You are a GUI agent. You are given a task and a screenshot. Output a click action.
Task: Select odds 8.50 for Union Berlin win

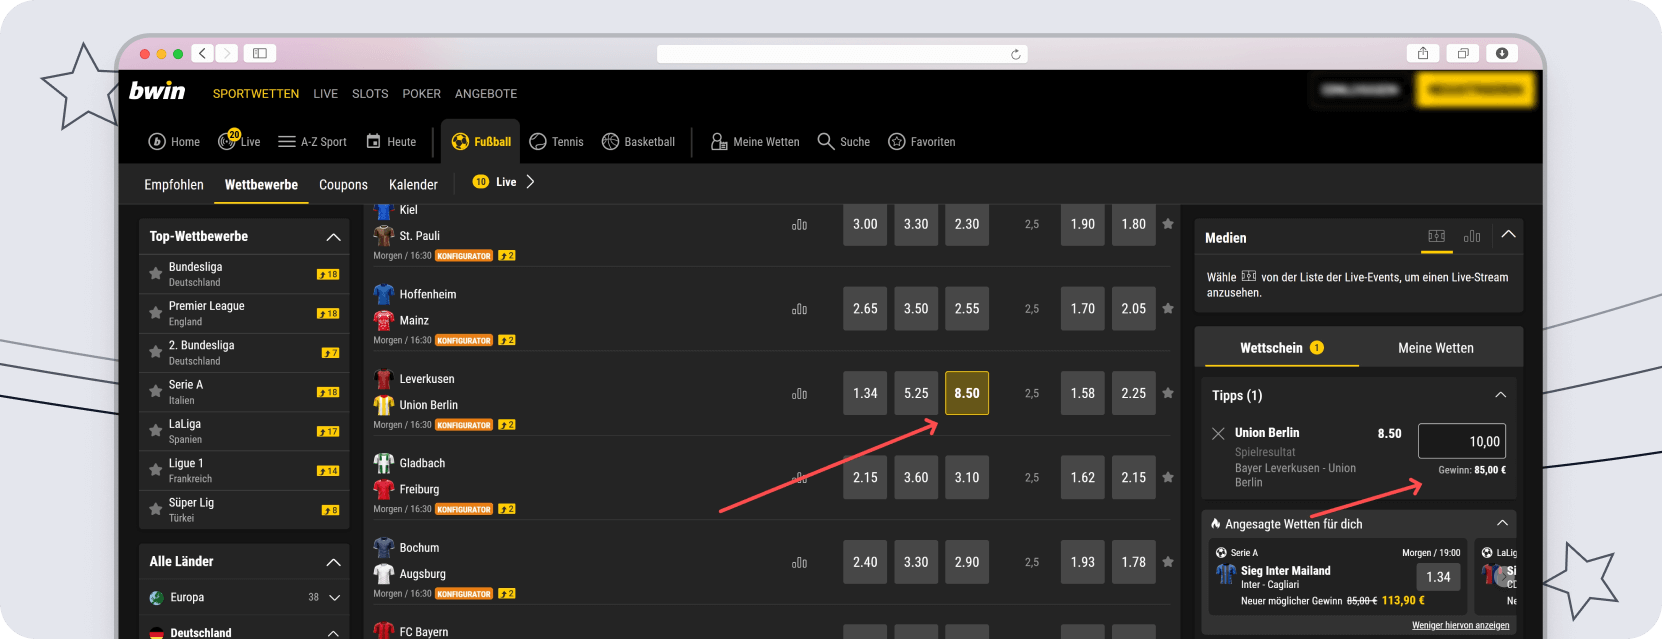[967, 393]
